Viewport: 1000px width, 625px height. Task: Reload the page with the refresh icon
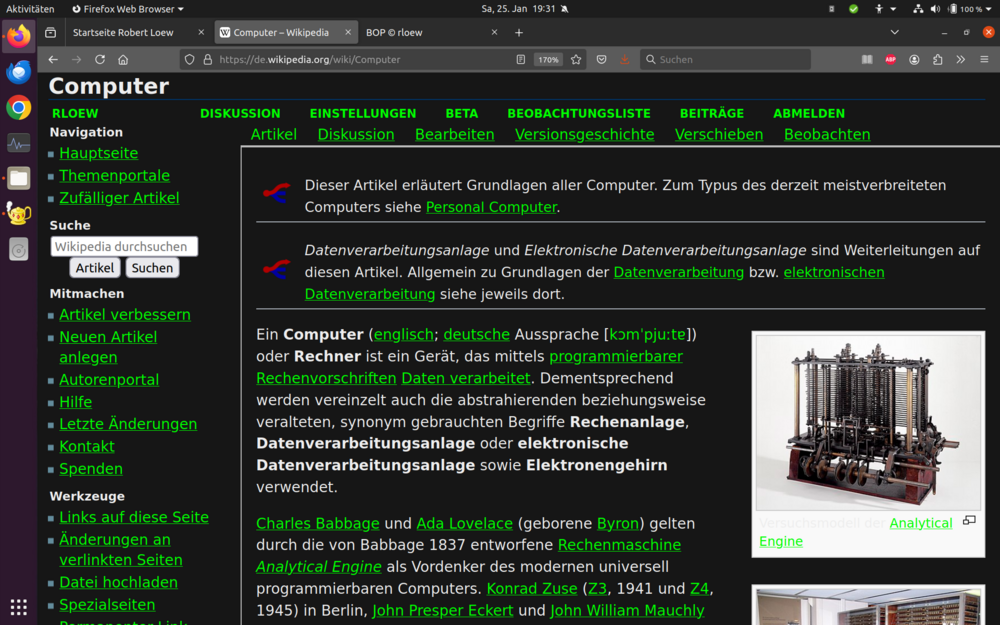[x=100, y=60]
